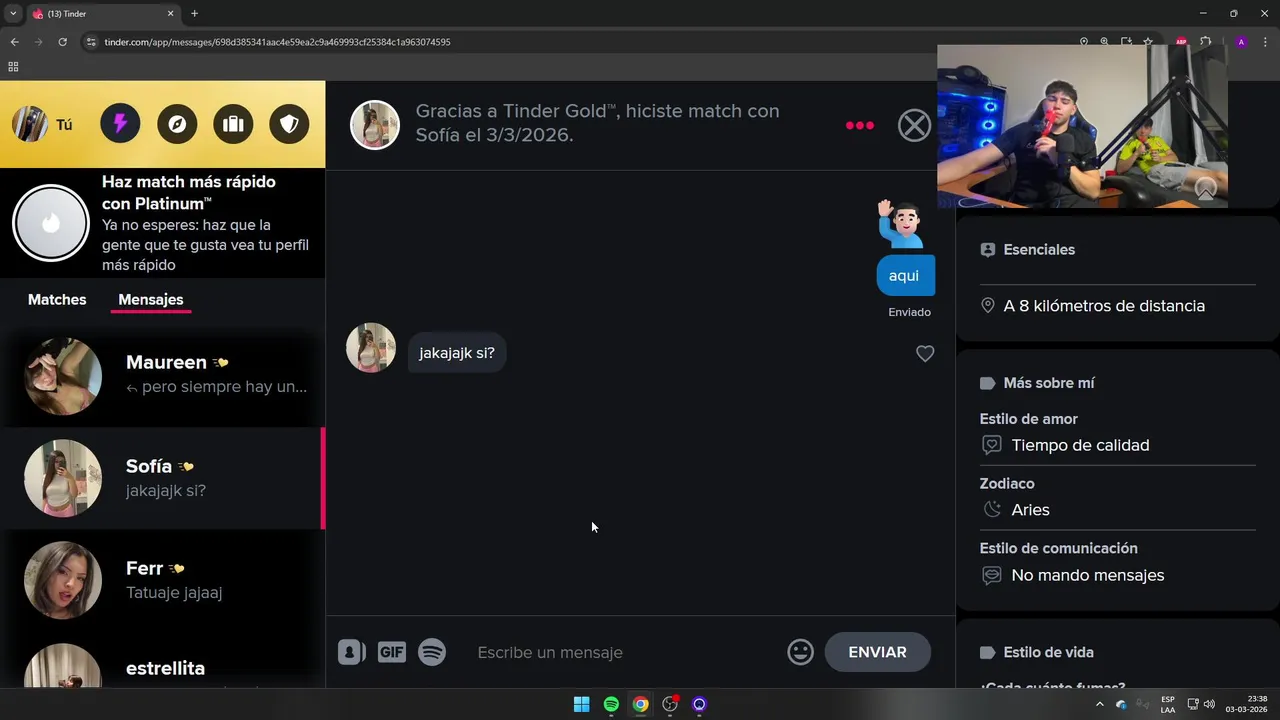Open the GIF picker
The height and width of the screenshot is (720, 1280).
click(392, 652)
